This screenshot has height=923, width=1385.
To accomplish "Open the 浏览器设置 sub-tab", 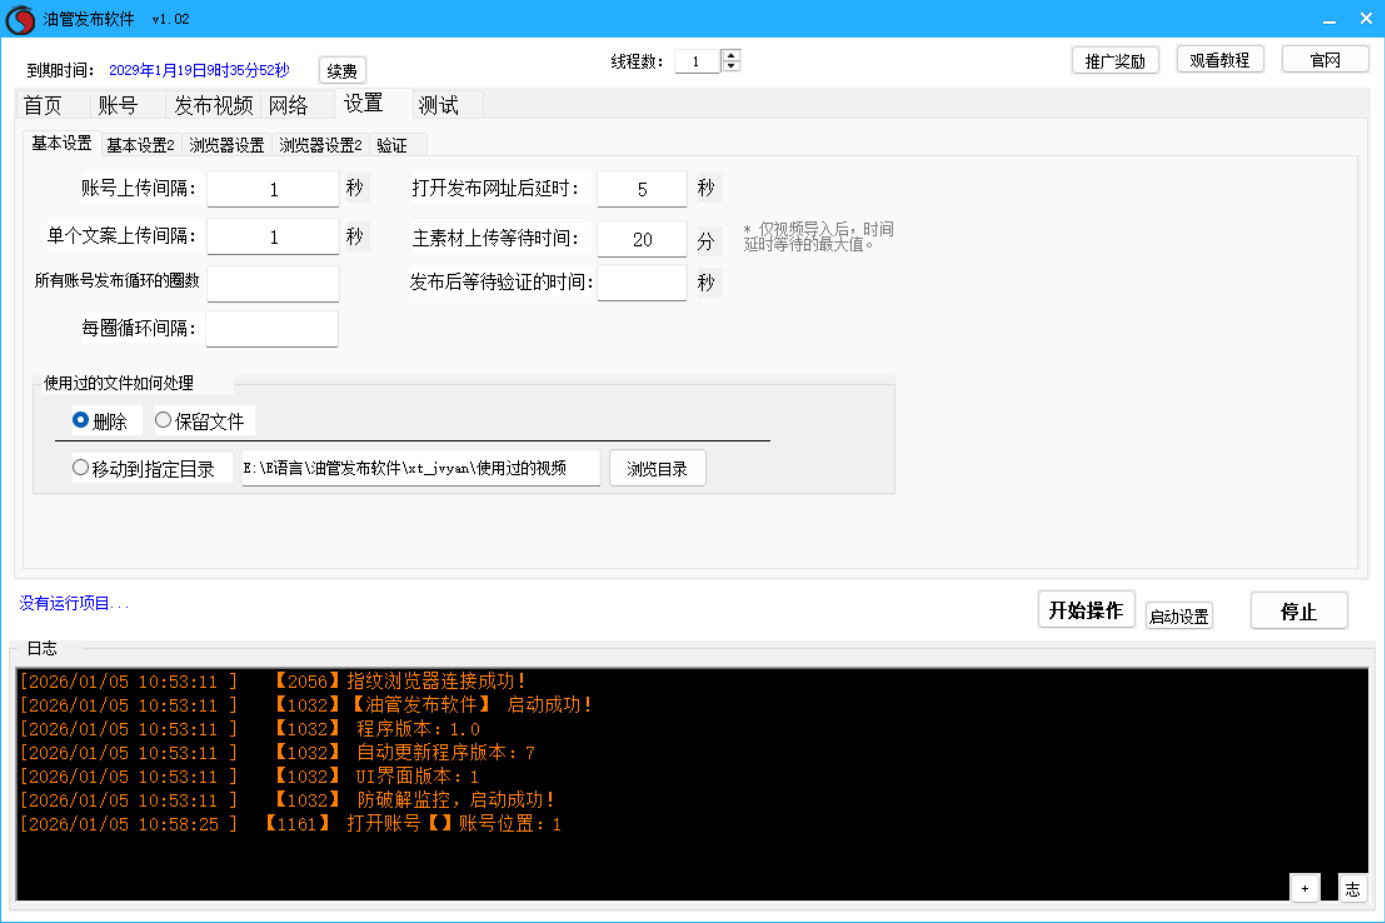I will pos(226,145).
